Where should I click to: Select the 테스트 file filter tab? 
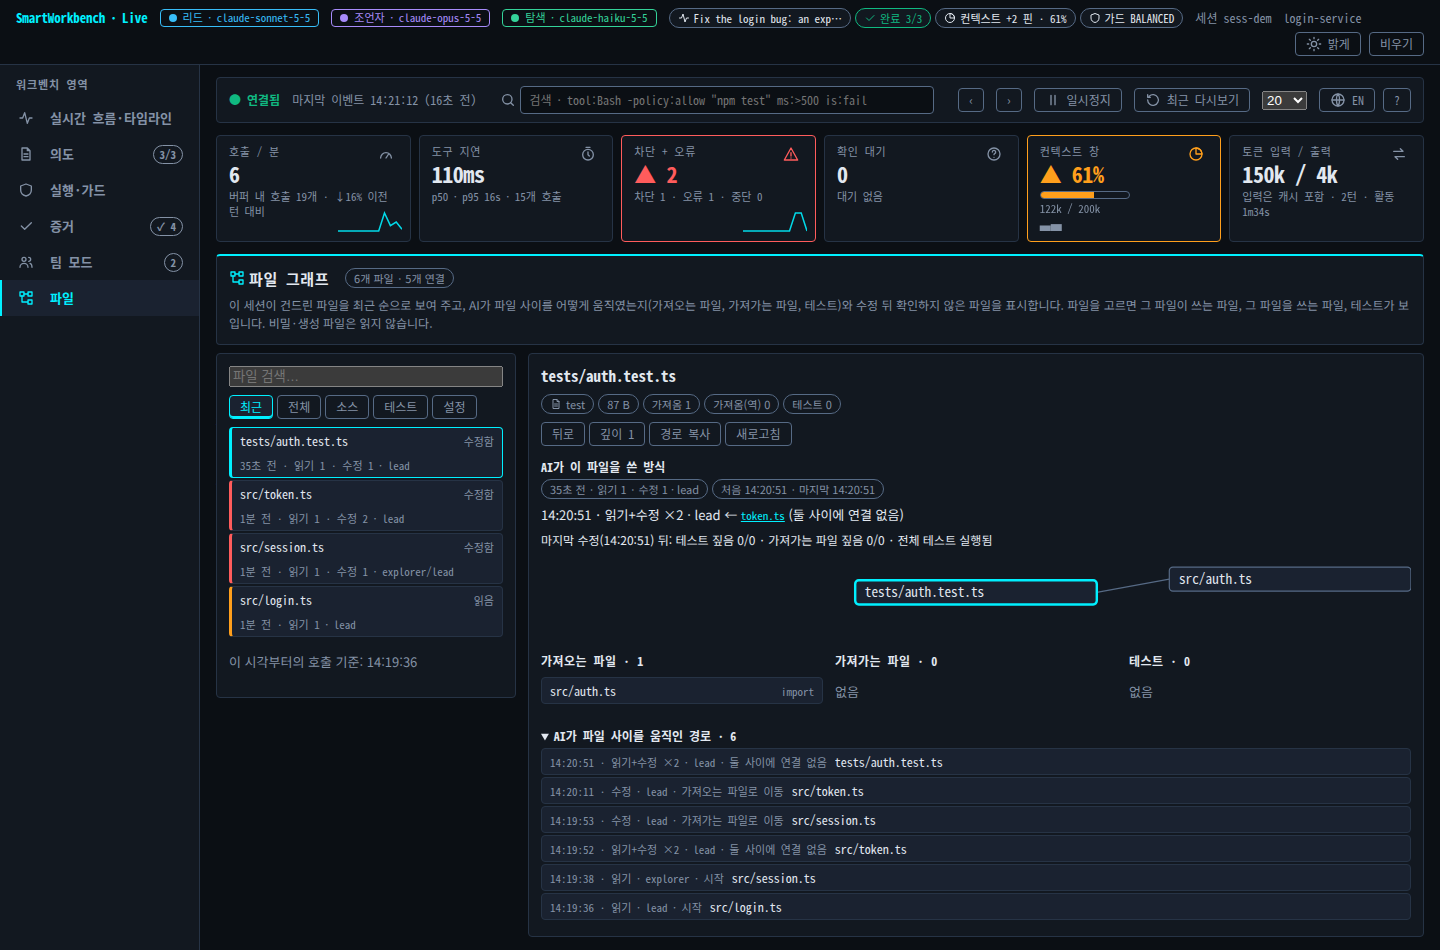[x=401, y=407]
